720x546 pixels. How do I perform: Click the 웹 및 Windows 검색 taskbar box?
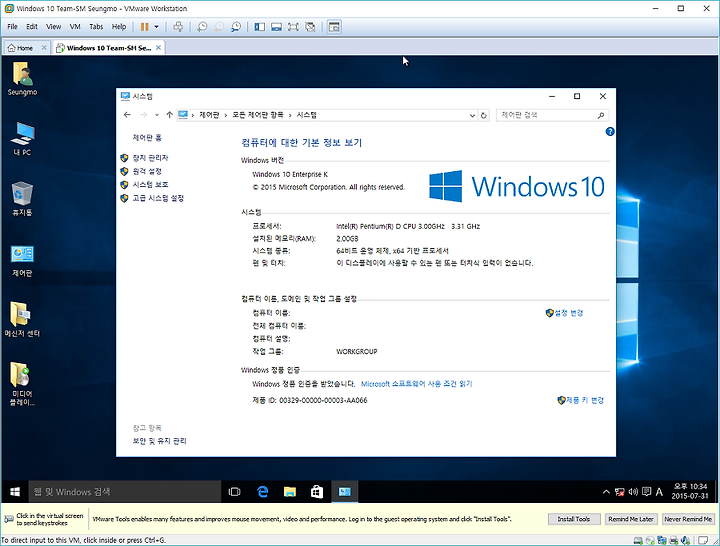125,492
